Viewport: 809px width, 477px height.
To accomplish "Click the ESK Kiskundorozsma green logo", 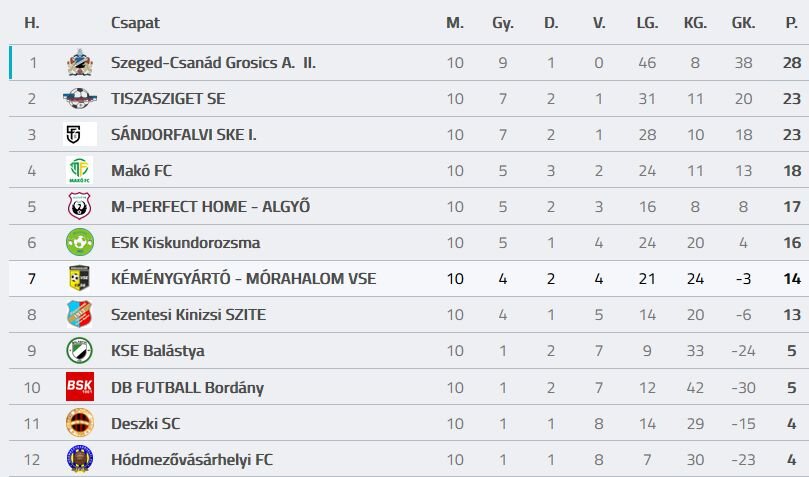I will click(79, 243).
